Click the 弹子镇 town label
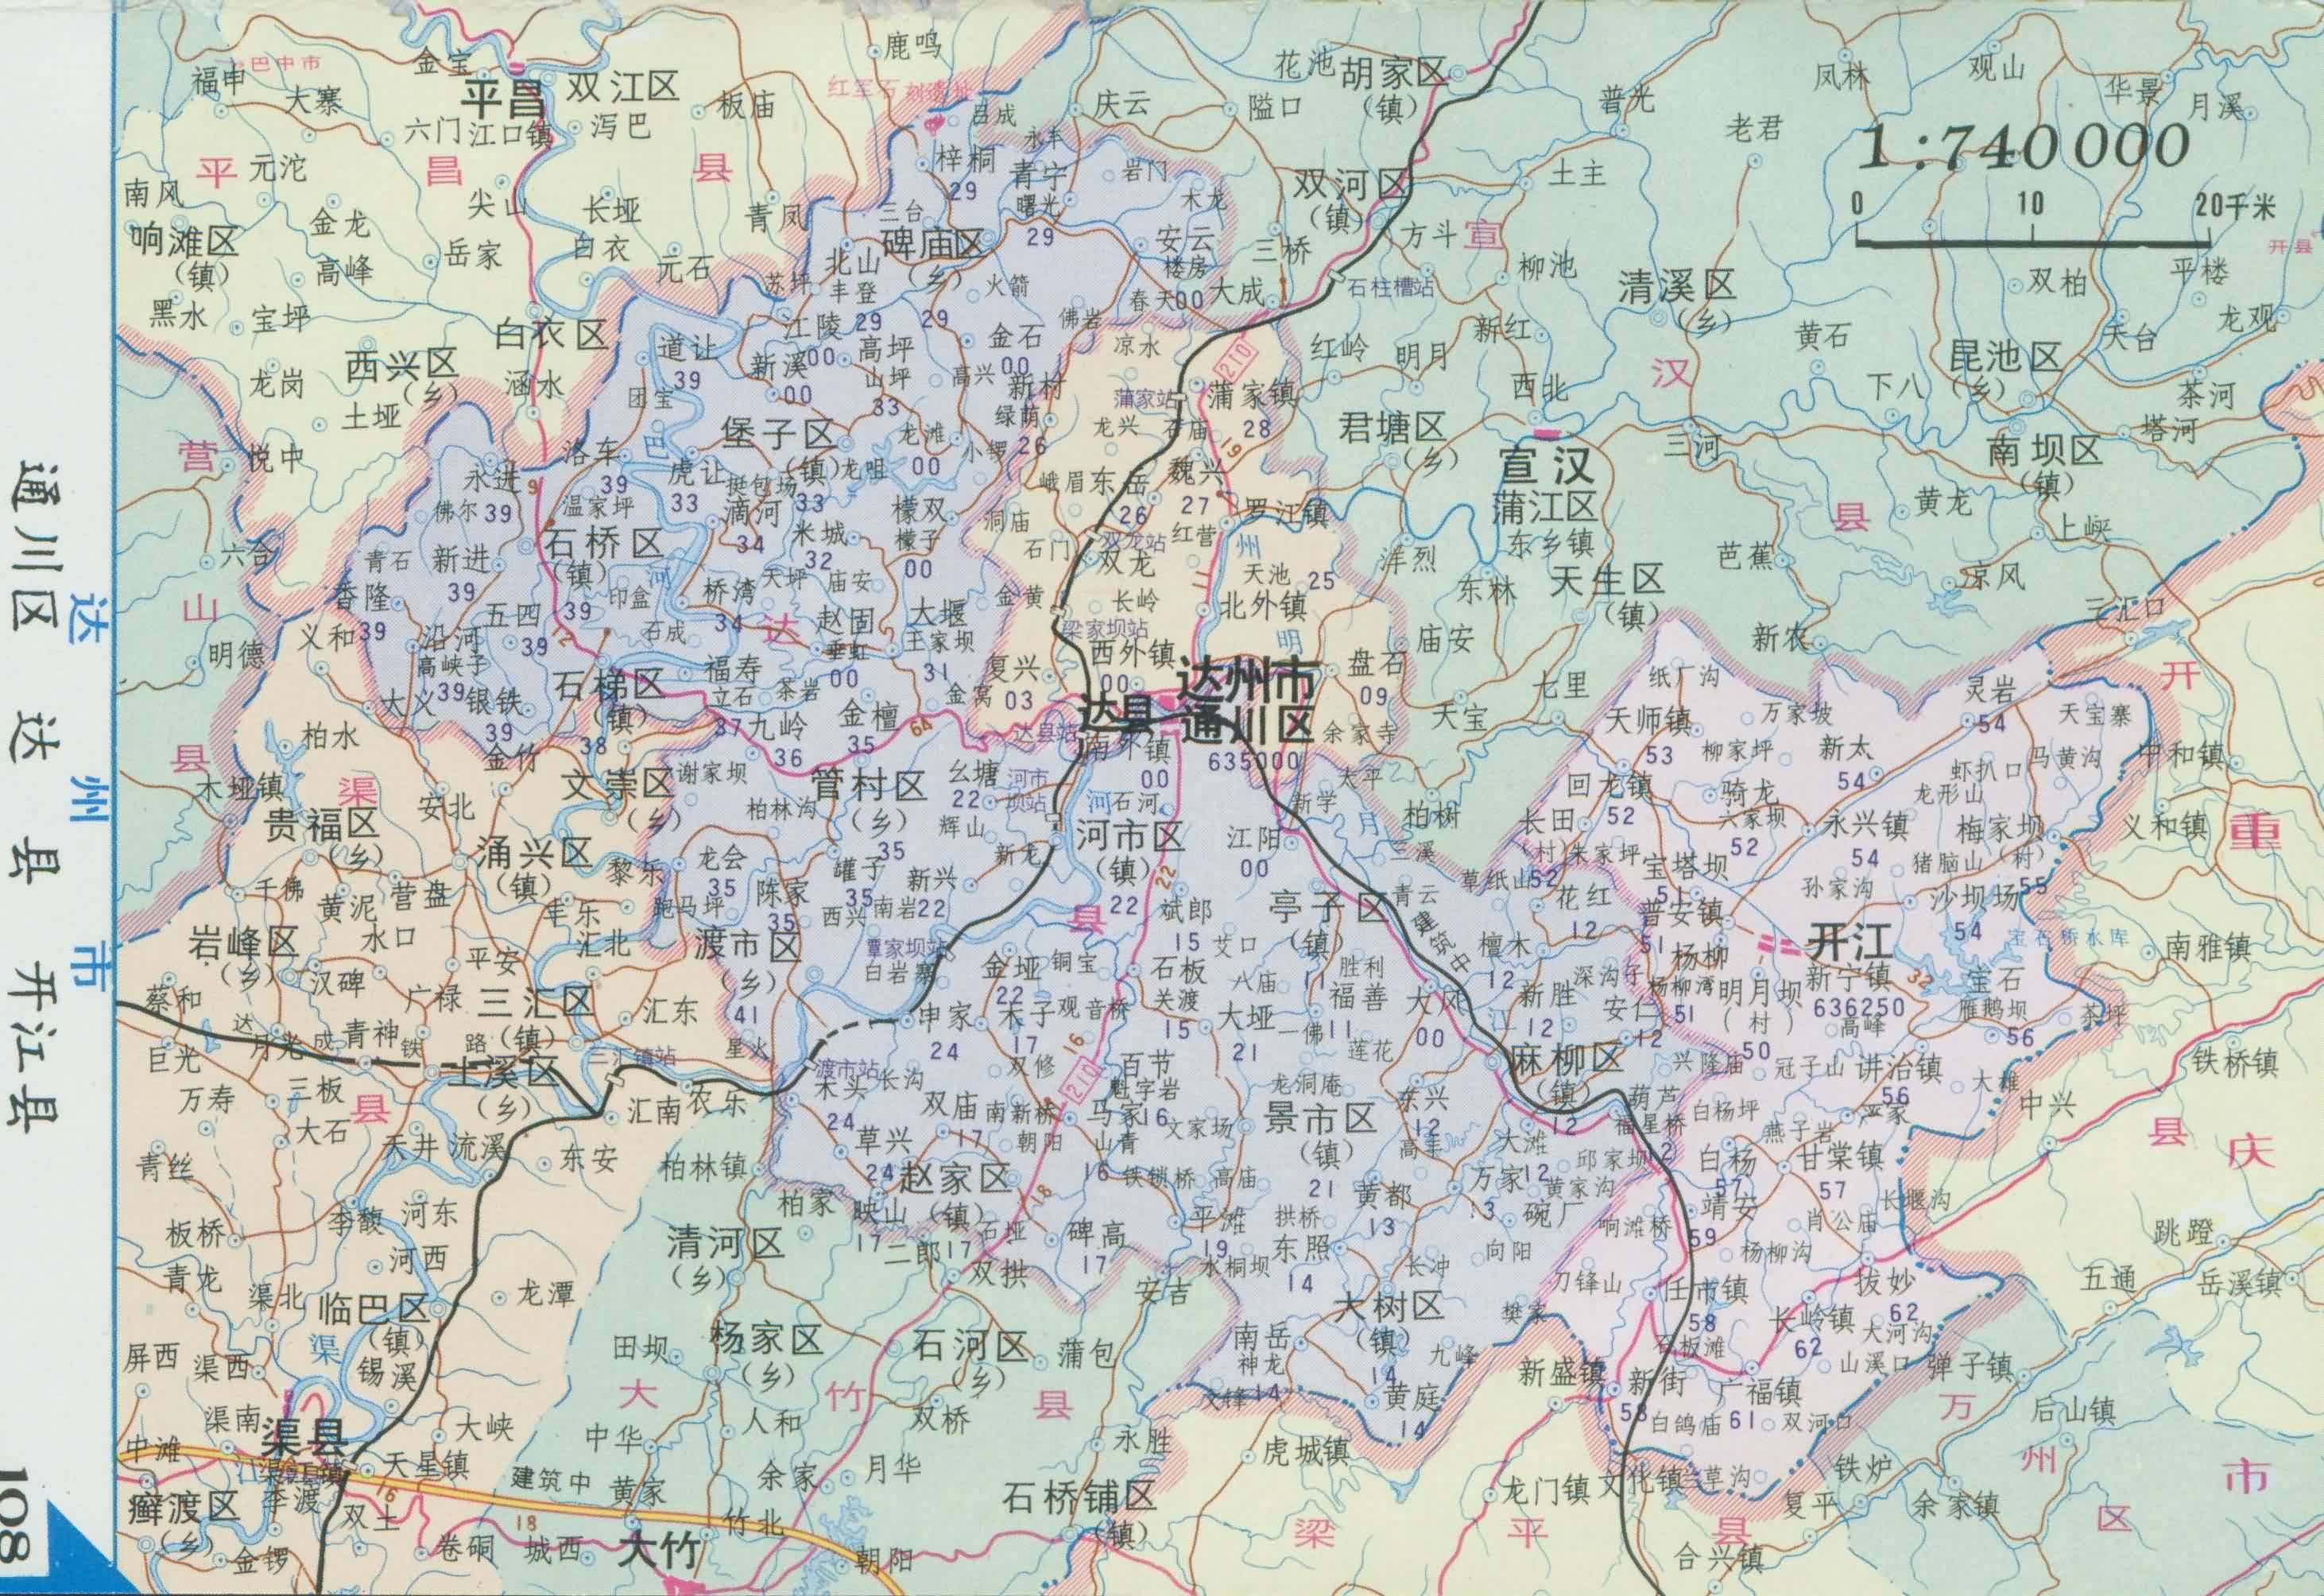 [x=1969, y=1366]
